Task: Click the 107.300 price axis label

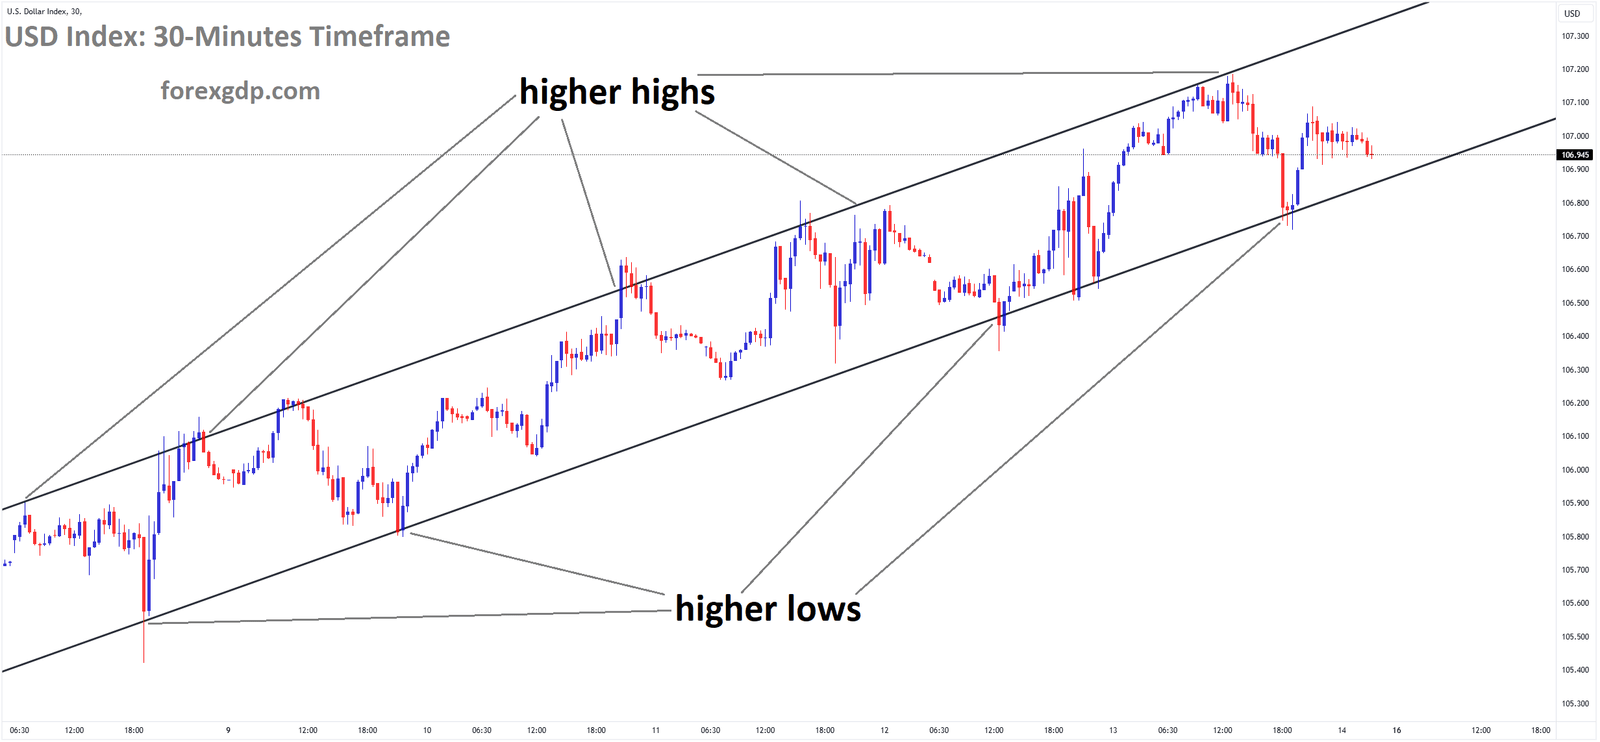Action: [1575, 36]
